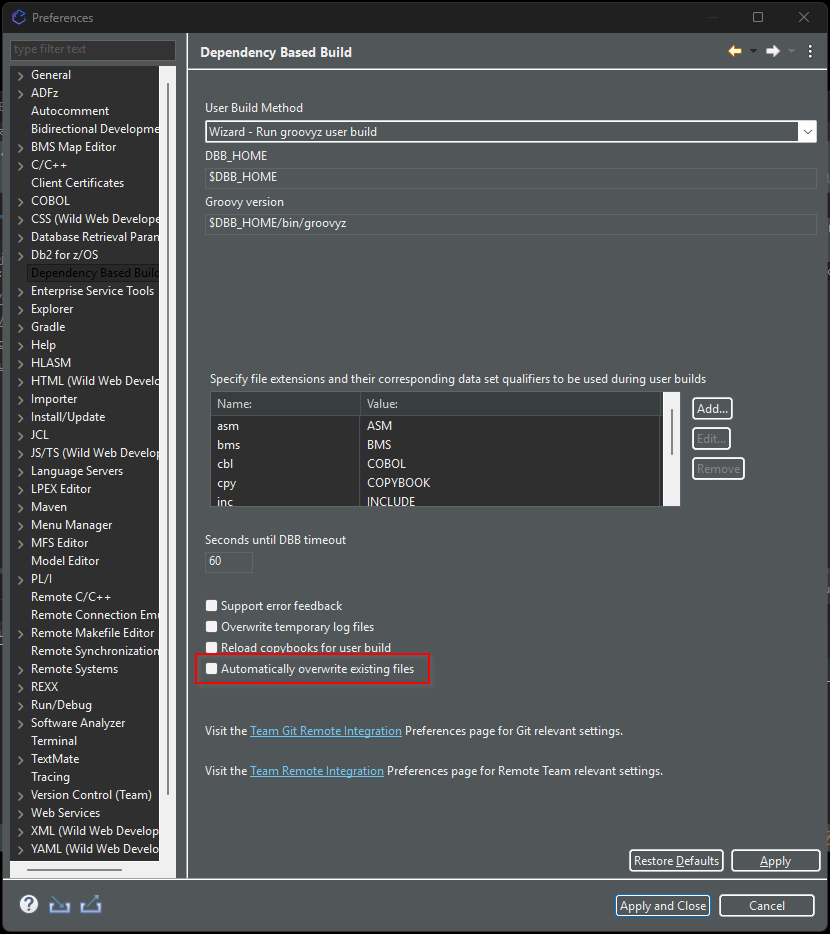Viewport: 830px width, 934px height.
Task: Open the three-dot view menu icon
Action: (810, 51)
